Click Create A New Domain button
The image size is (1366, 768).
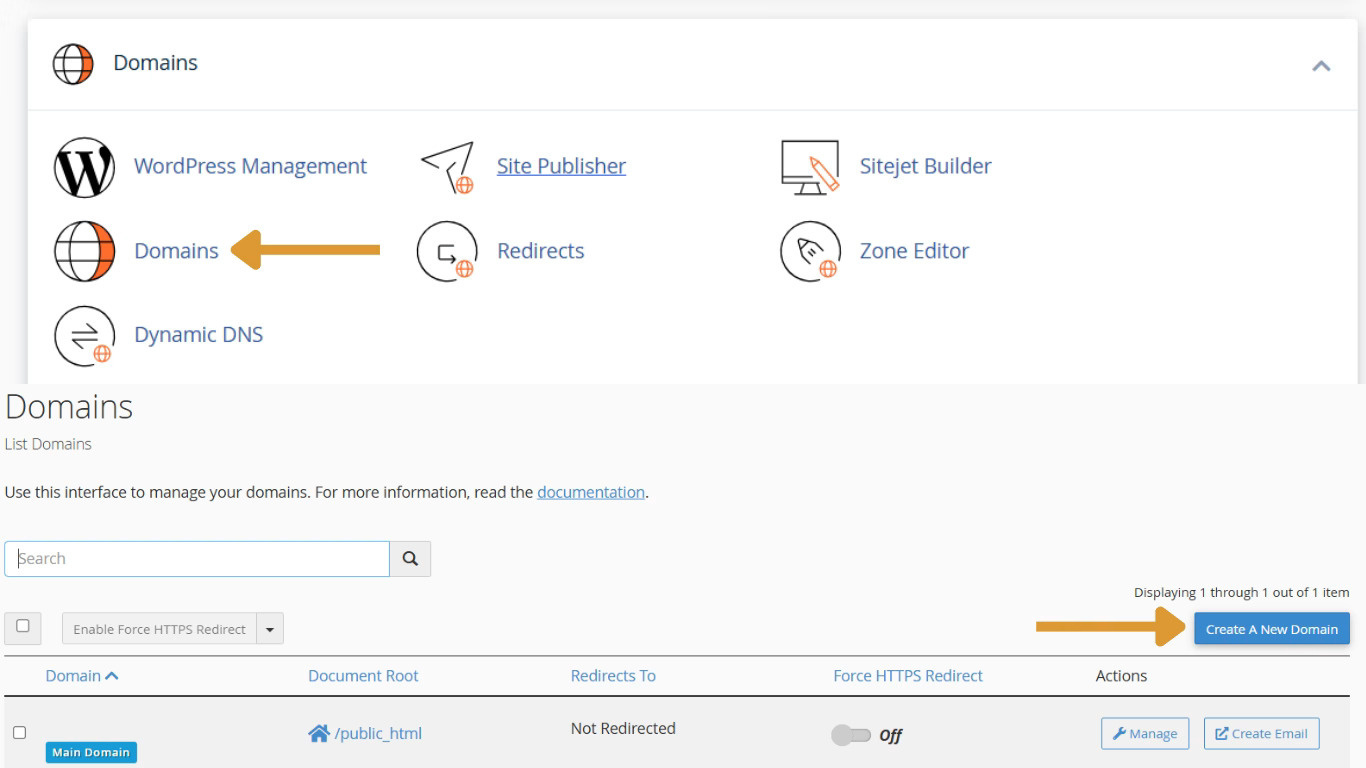click(x=1272, y=629)
